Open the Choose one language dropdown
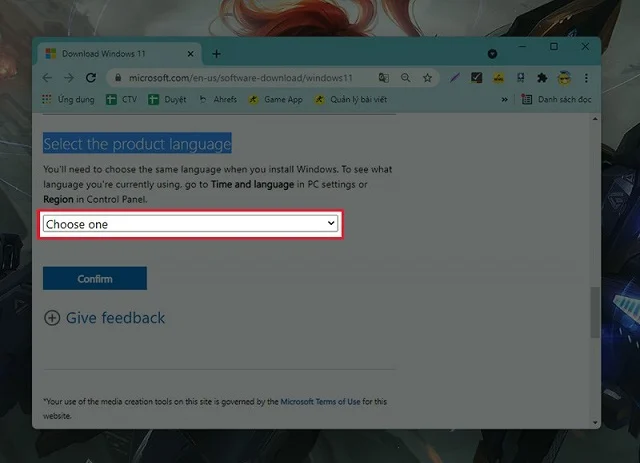The height and width of the screenshot is (463, 640). pyautogui.click(x=191, y=224)
